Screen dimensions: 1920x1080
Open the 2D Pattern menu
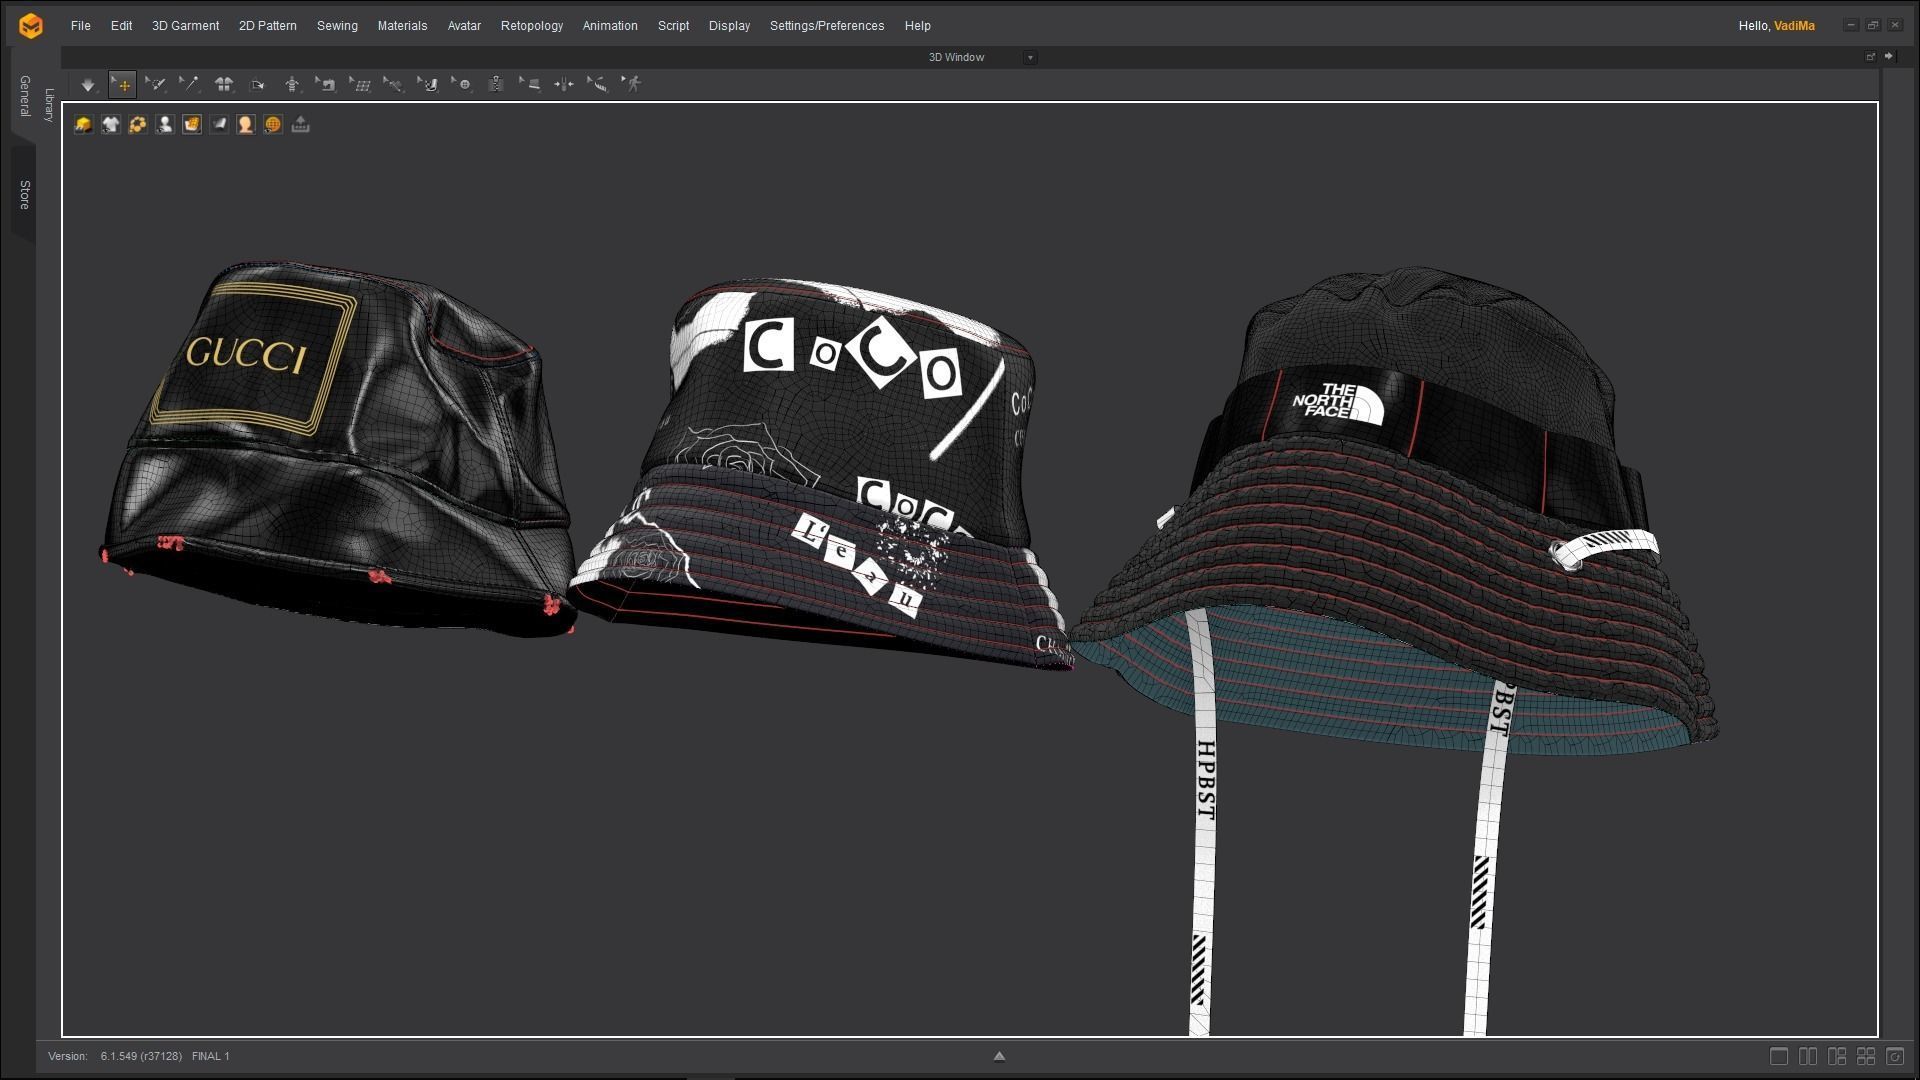268,26
